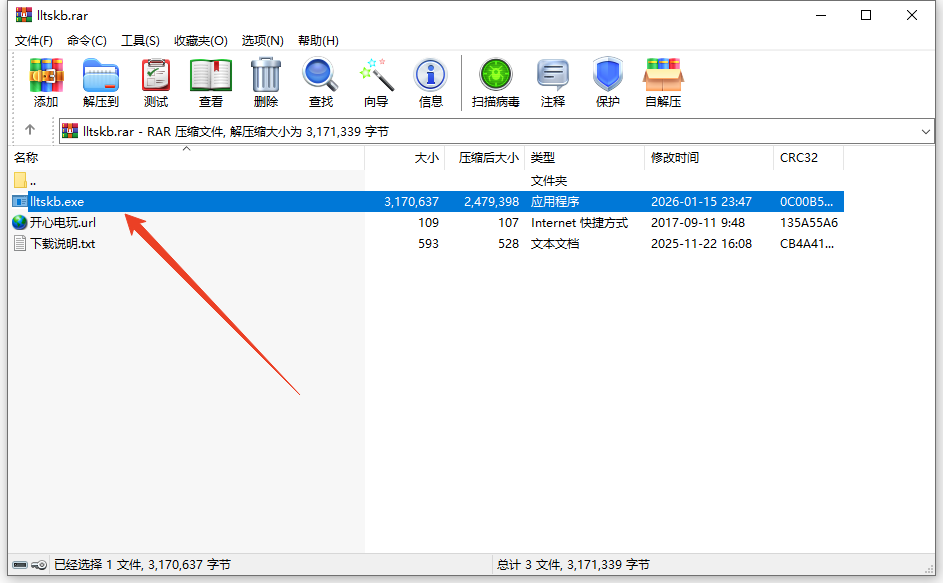The image size is (943, 583).
Task: Click the 文件夹 type cell
Action: pyautogui.click(x=548, y=180)
